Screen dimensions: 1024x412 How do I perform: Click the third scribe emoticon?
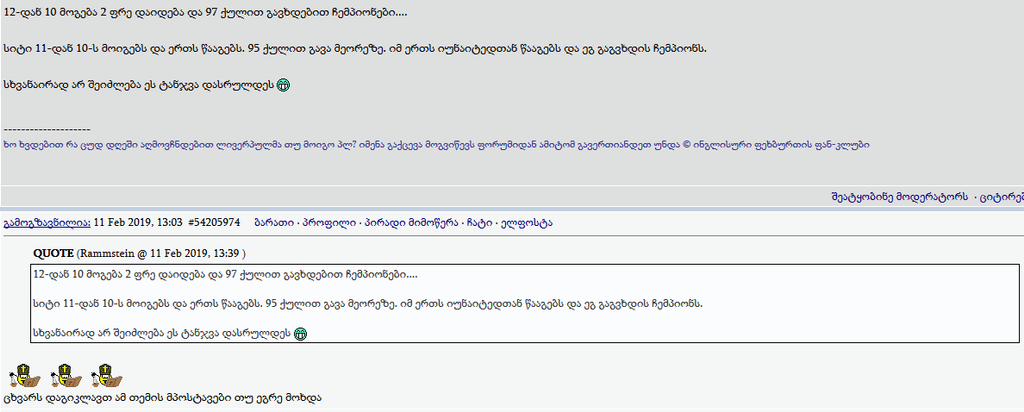(x=107, y=375)
